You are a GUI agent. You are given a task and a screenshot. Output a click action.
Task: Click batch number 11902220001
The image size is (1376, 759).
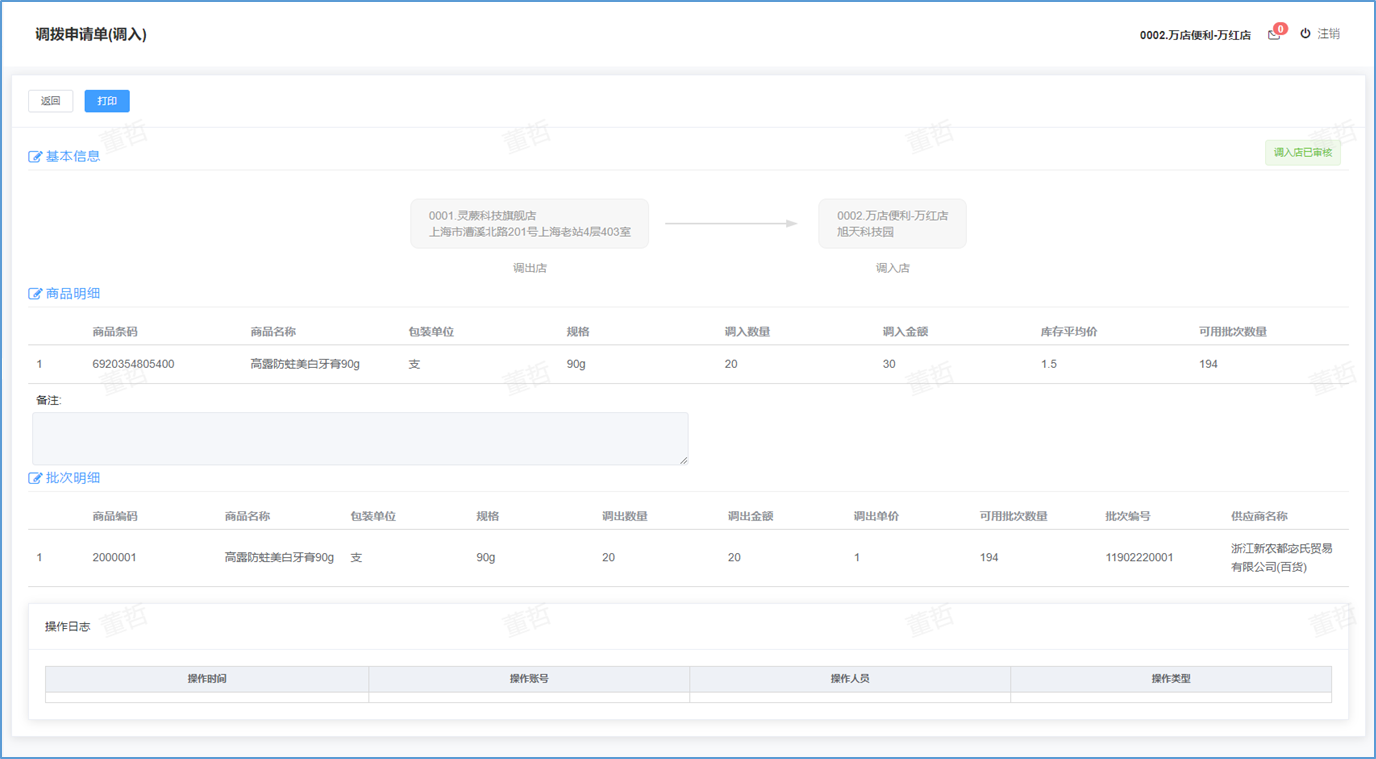1139,558
